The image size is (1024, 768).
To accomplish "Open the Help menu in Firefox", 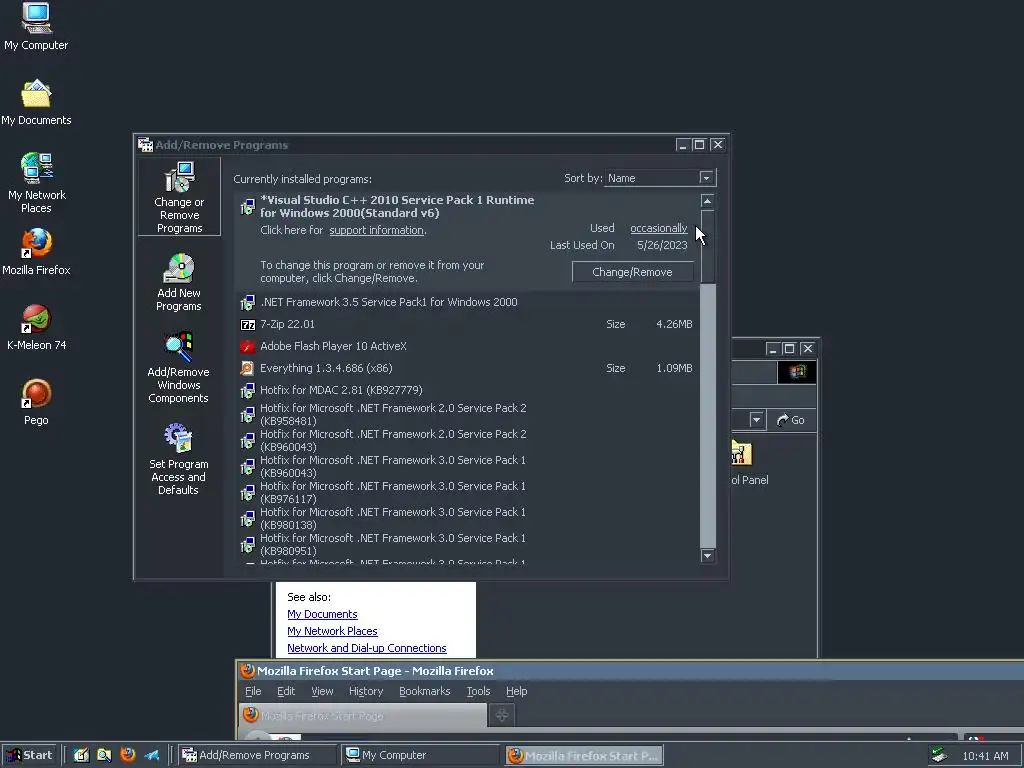I will 517,691.
